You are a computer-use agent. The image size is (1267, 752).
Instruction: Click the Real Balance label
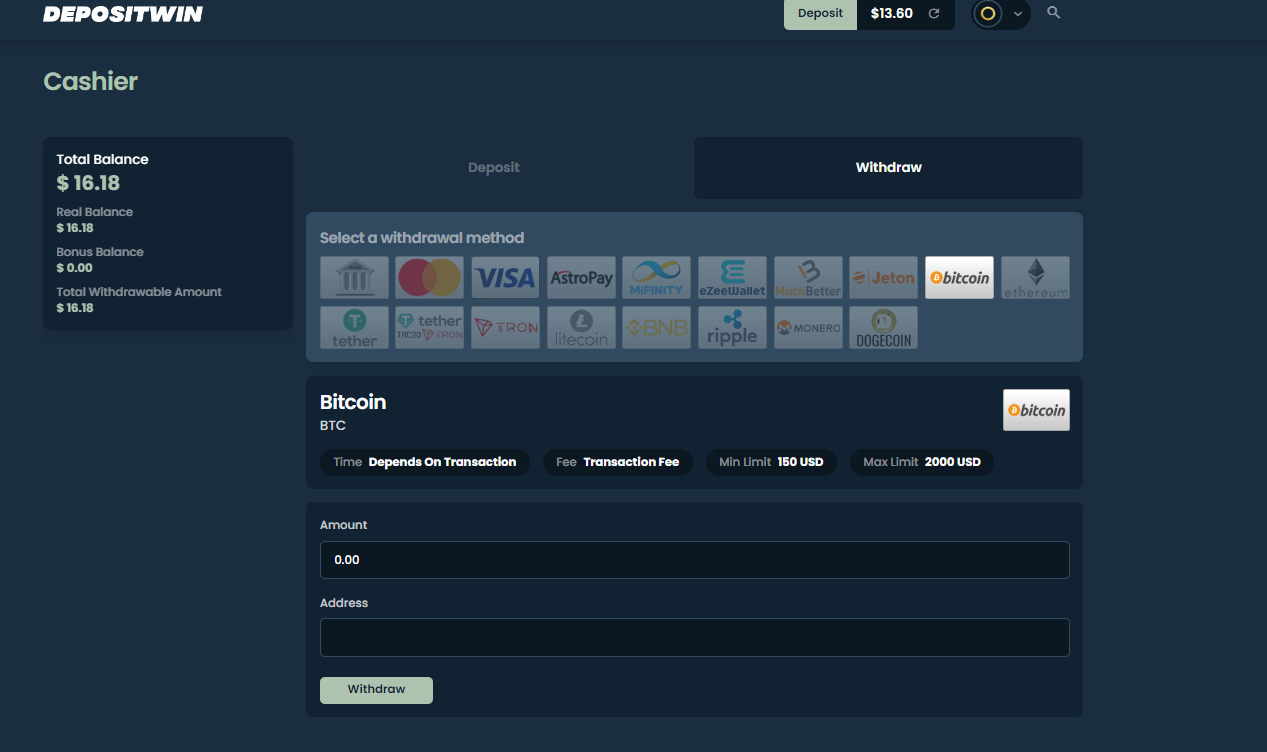94,212
